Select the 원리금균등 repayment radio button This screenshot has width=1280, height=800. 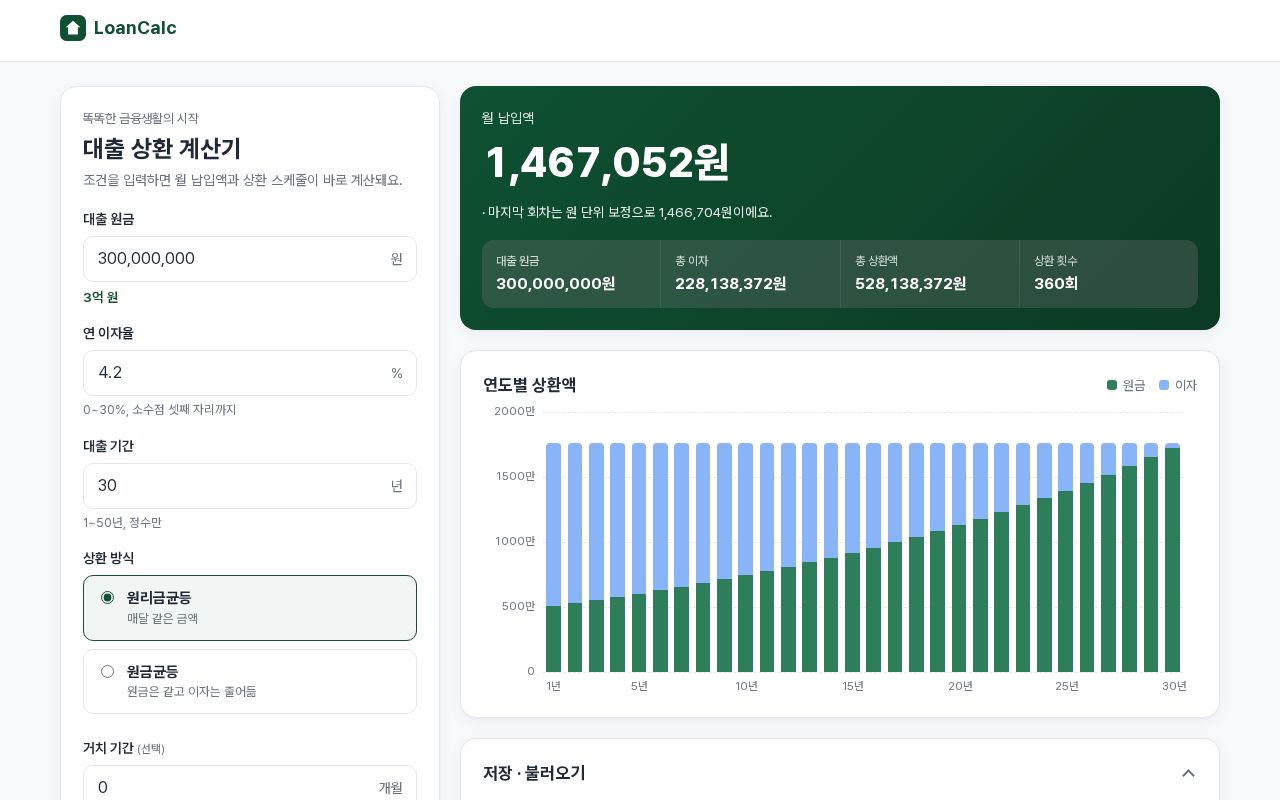(x=108, y=598)
